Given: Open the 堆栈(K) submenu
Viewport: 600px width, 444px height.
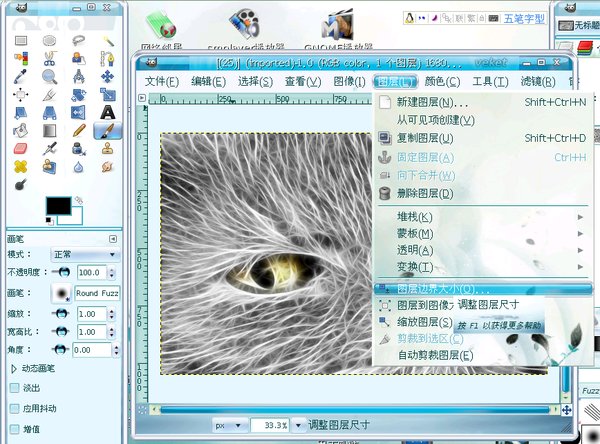Looking at the screenshot, I should (x=483, y=217).
